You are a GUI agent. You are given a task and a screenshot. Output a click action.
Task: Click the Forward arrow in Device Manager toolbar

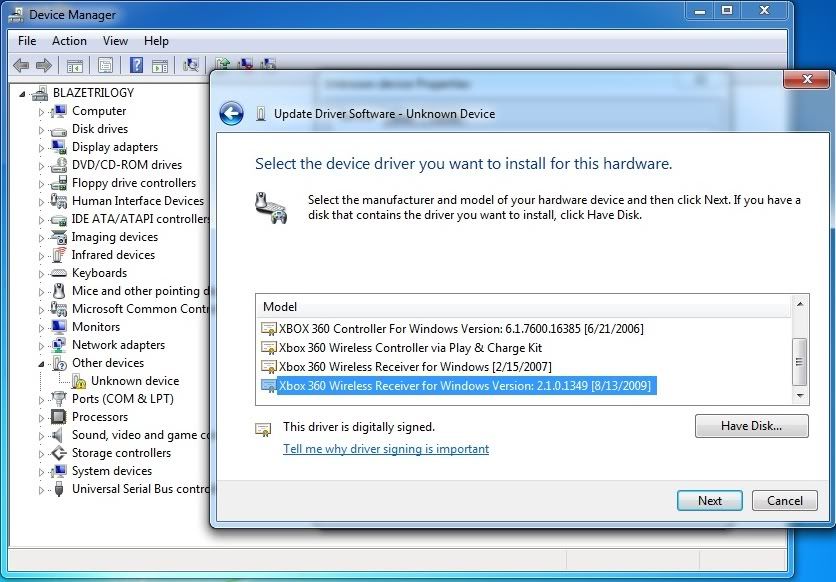[x=44, y=66]
